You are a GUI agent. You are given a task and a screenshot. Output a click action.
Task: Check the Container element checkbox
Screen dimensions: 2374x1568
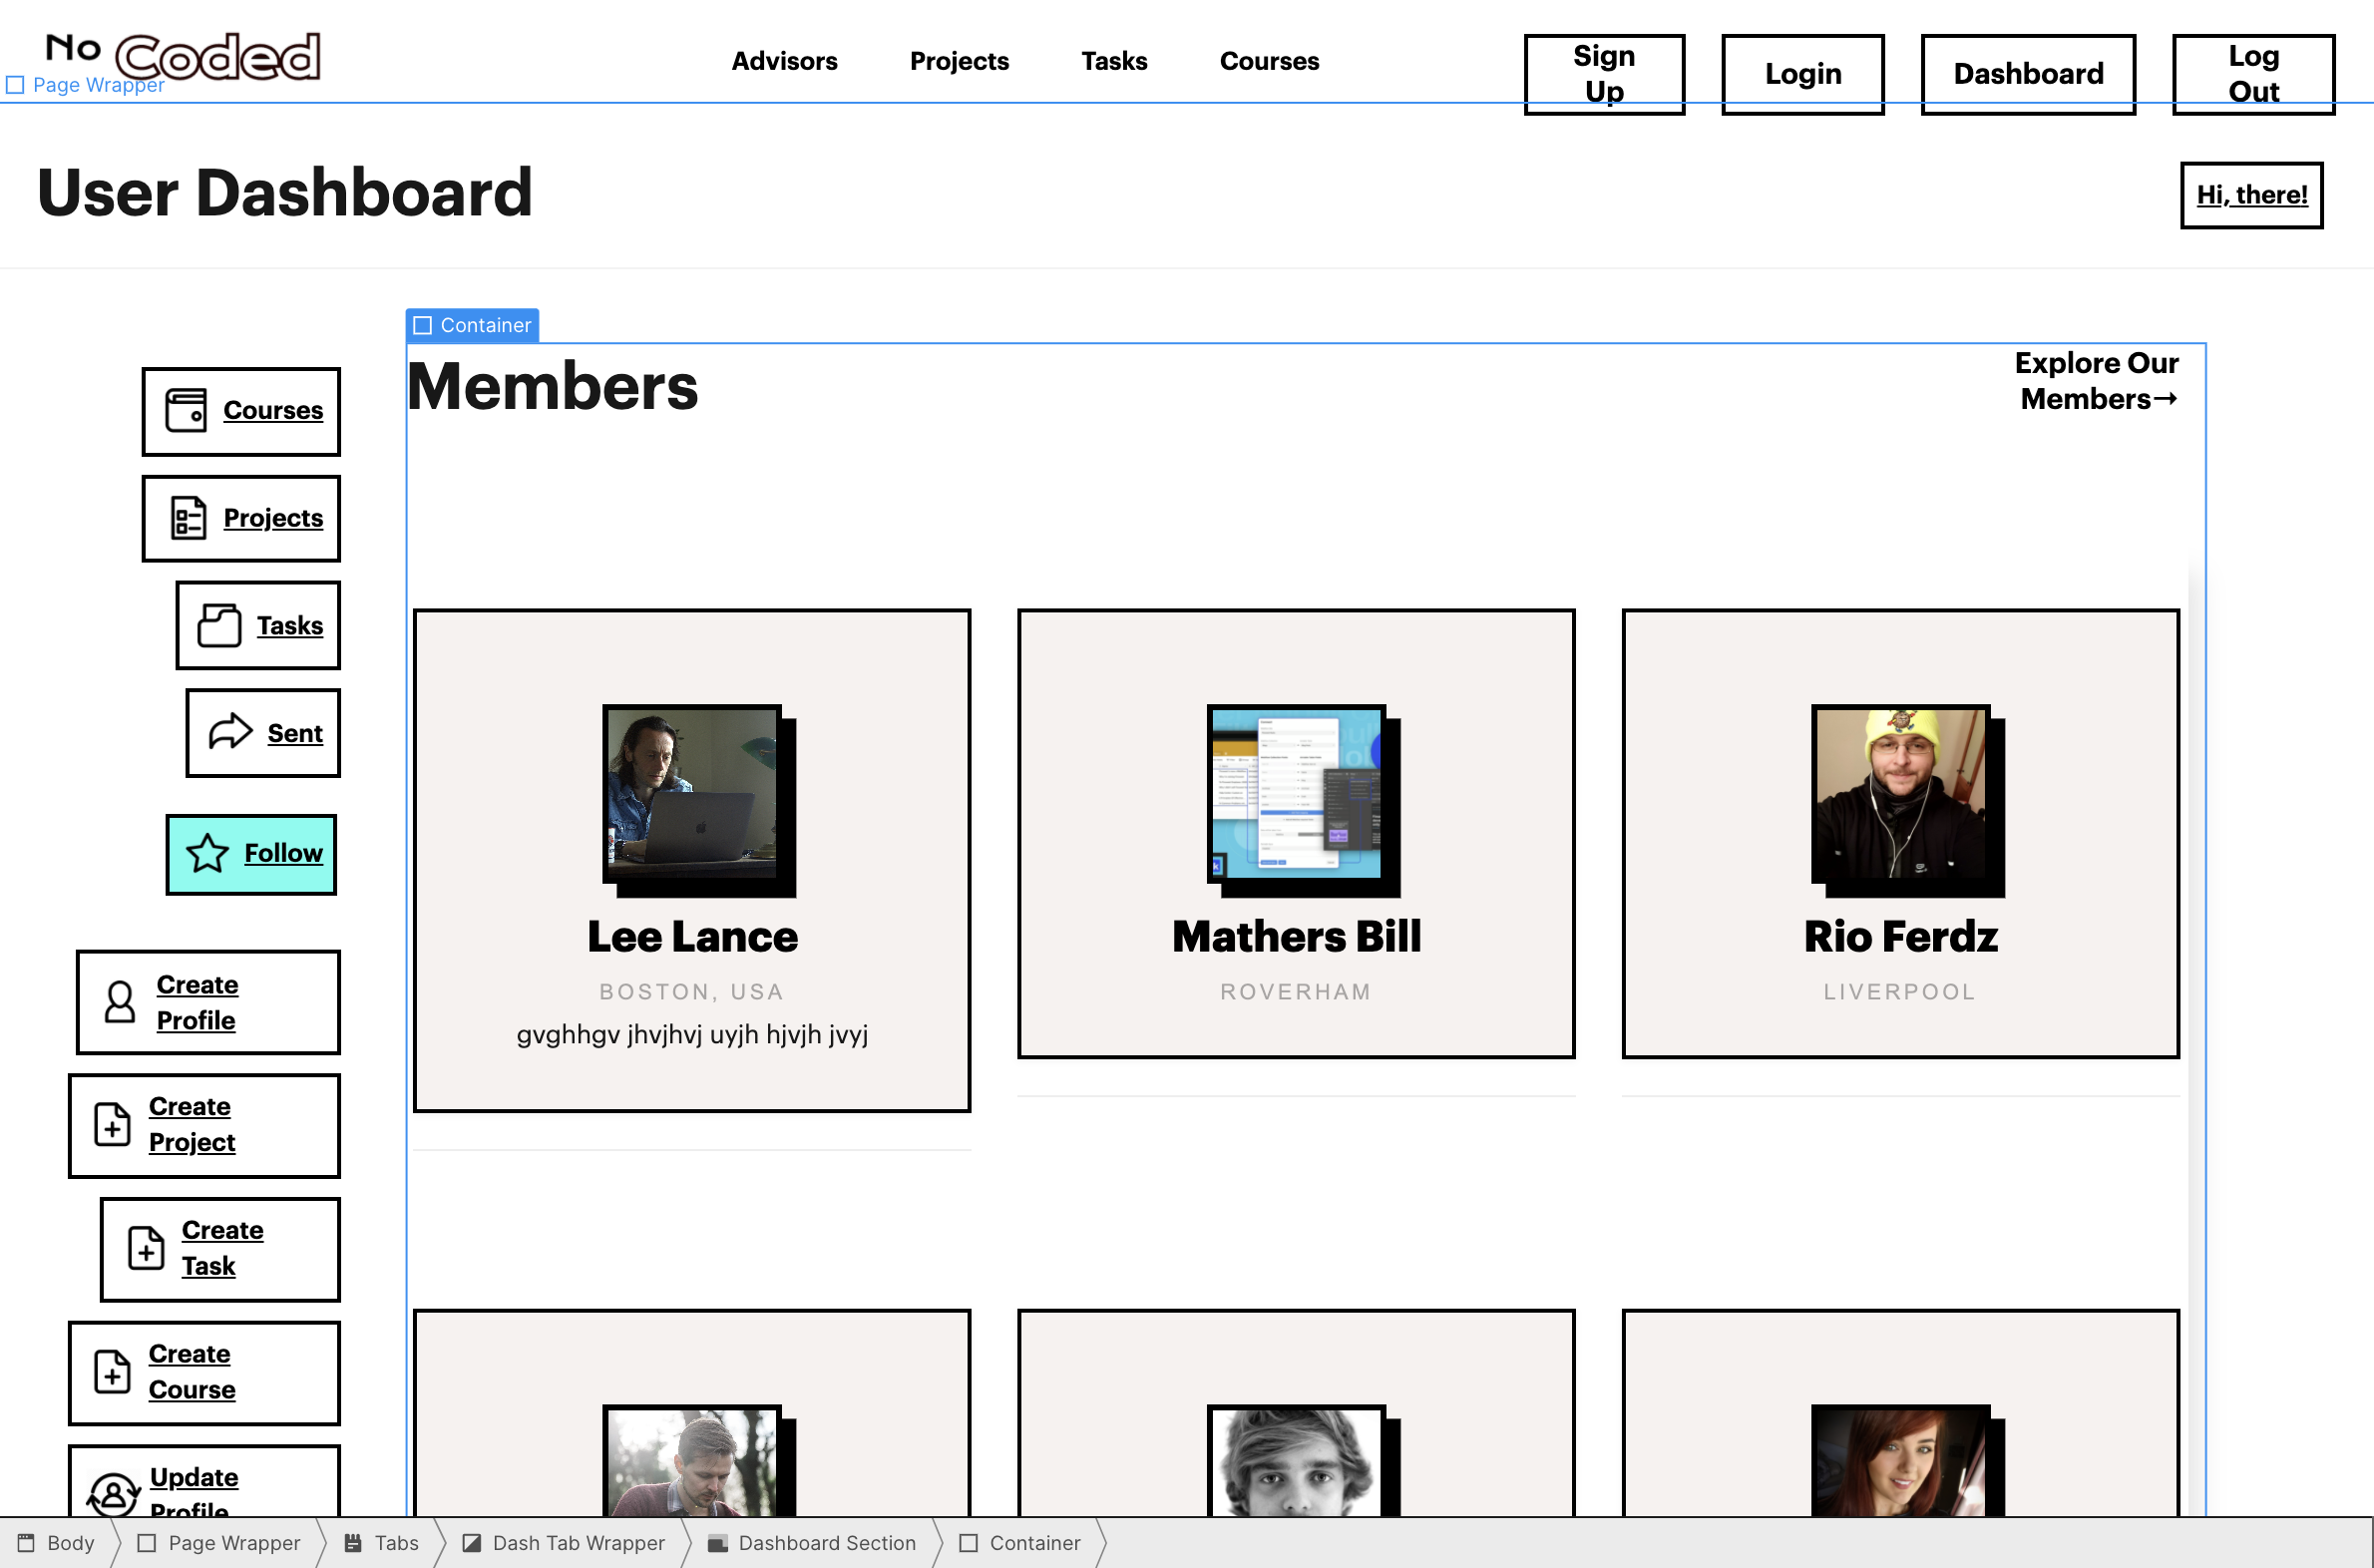[423, 325]
